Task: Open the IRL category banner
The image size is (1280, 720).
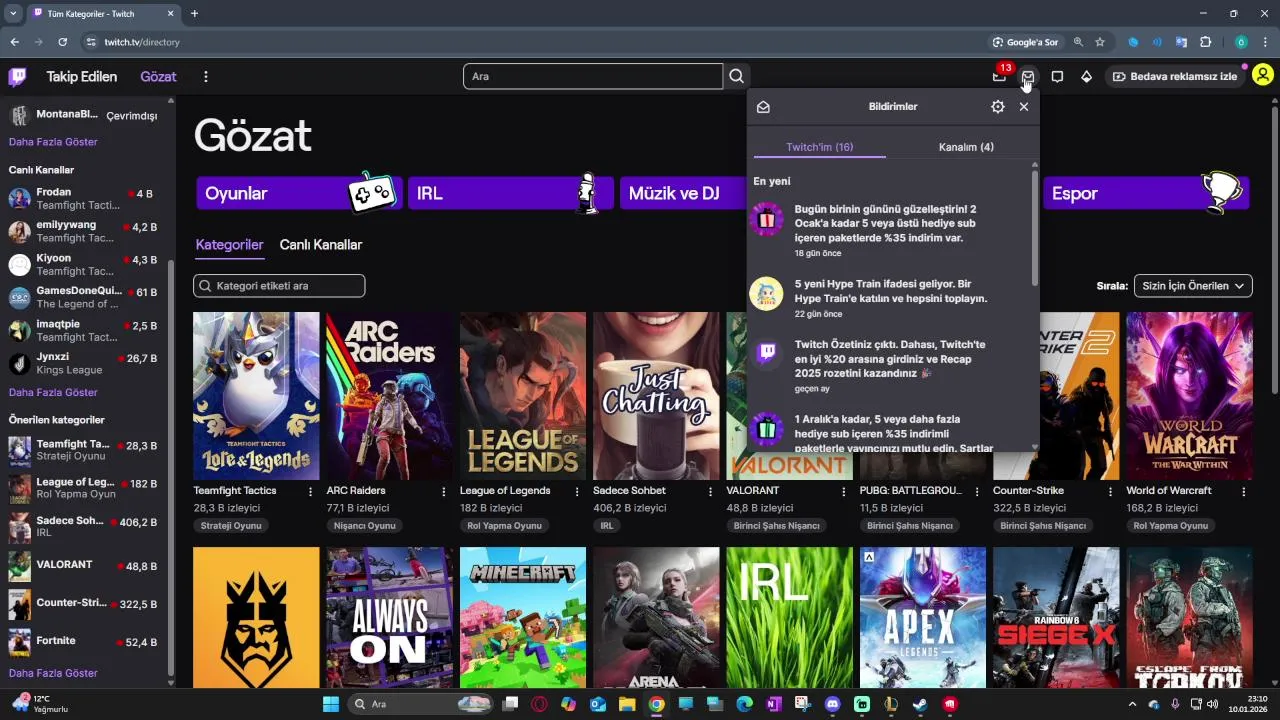Action: tap(511, 193)
